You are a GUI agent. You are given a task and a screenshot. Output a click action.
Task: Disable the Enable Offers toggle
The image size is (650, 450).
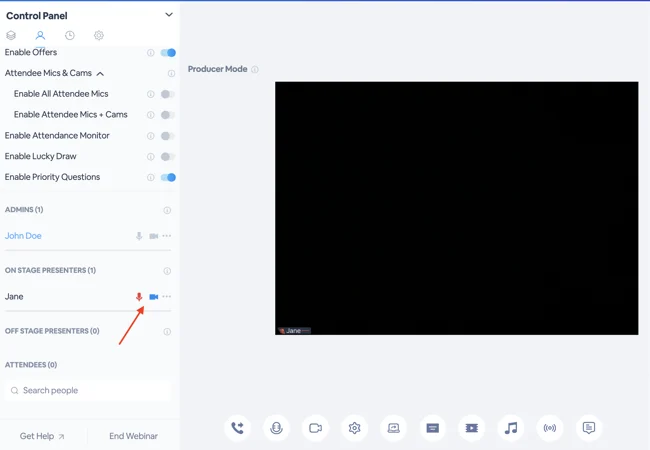click(168, 53)
